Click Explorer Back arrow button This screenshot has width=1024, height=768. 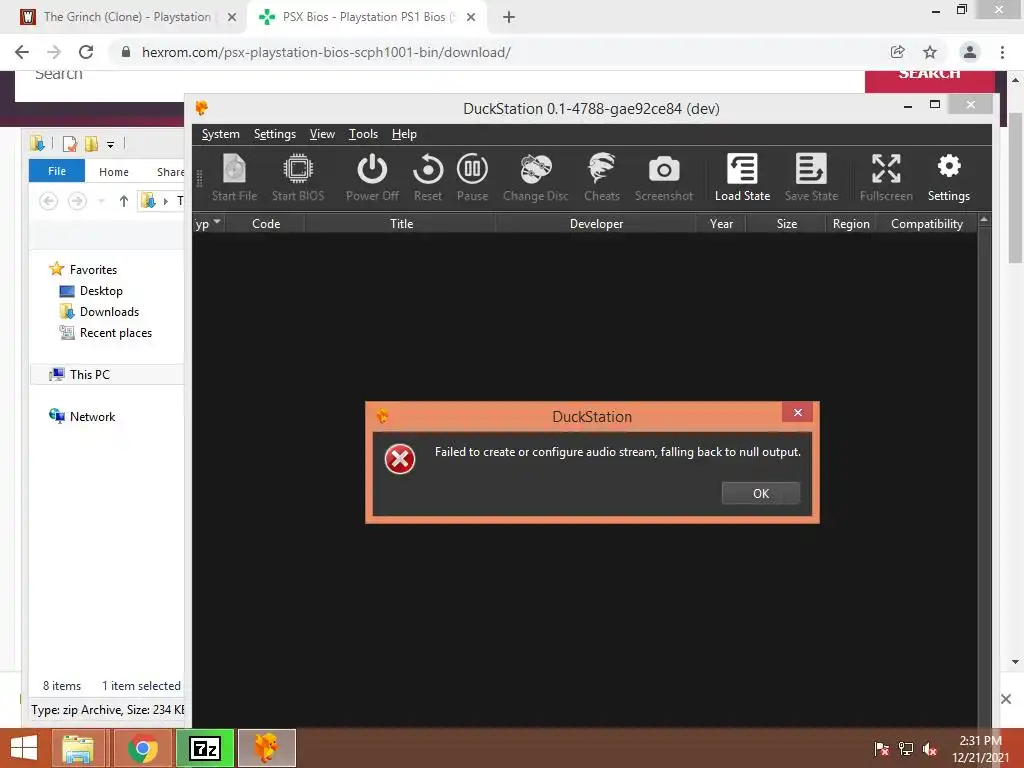pos(48,201)
